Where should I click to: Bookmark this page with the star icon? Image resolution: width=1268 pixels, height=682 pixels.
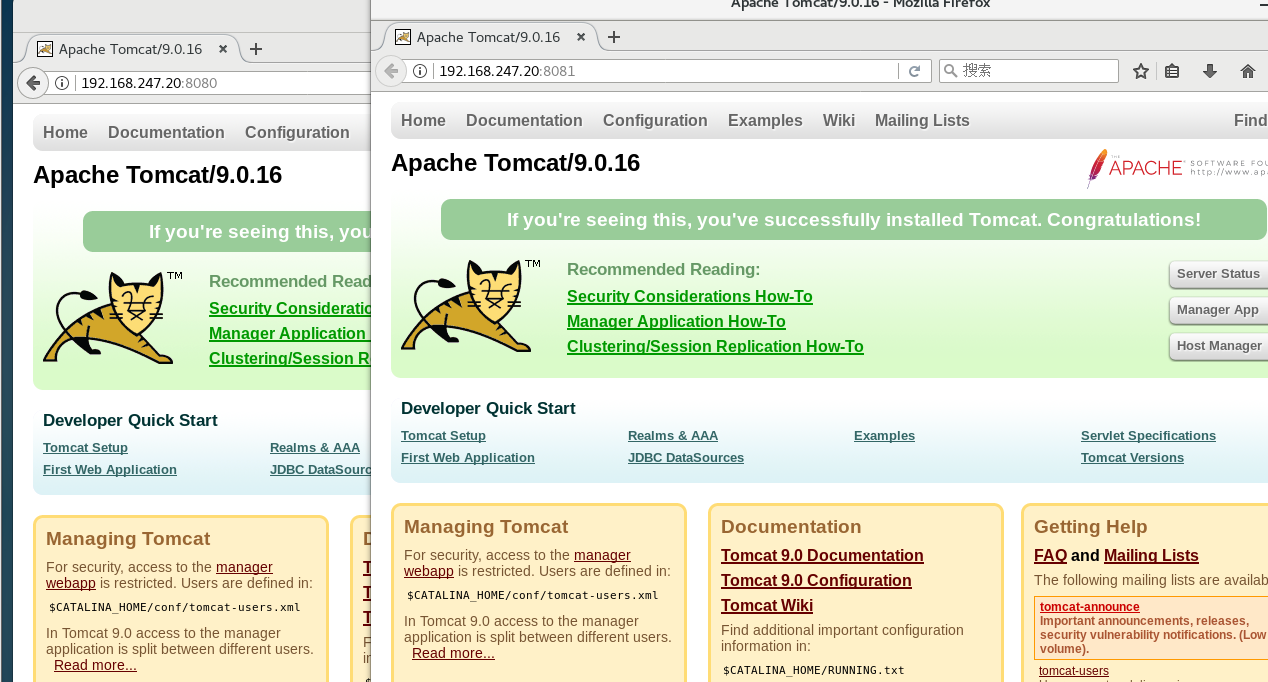(x=1141, y=71)
